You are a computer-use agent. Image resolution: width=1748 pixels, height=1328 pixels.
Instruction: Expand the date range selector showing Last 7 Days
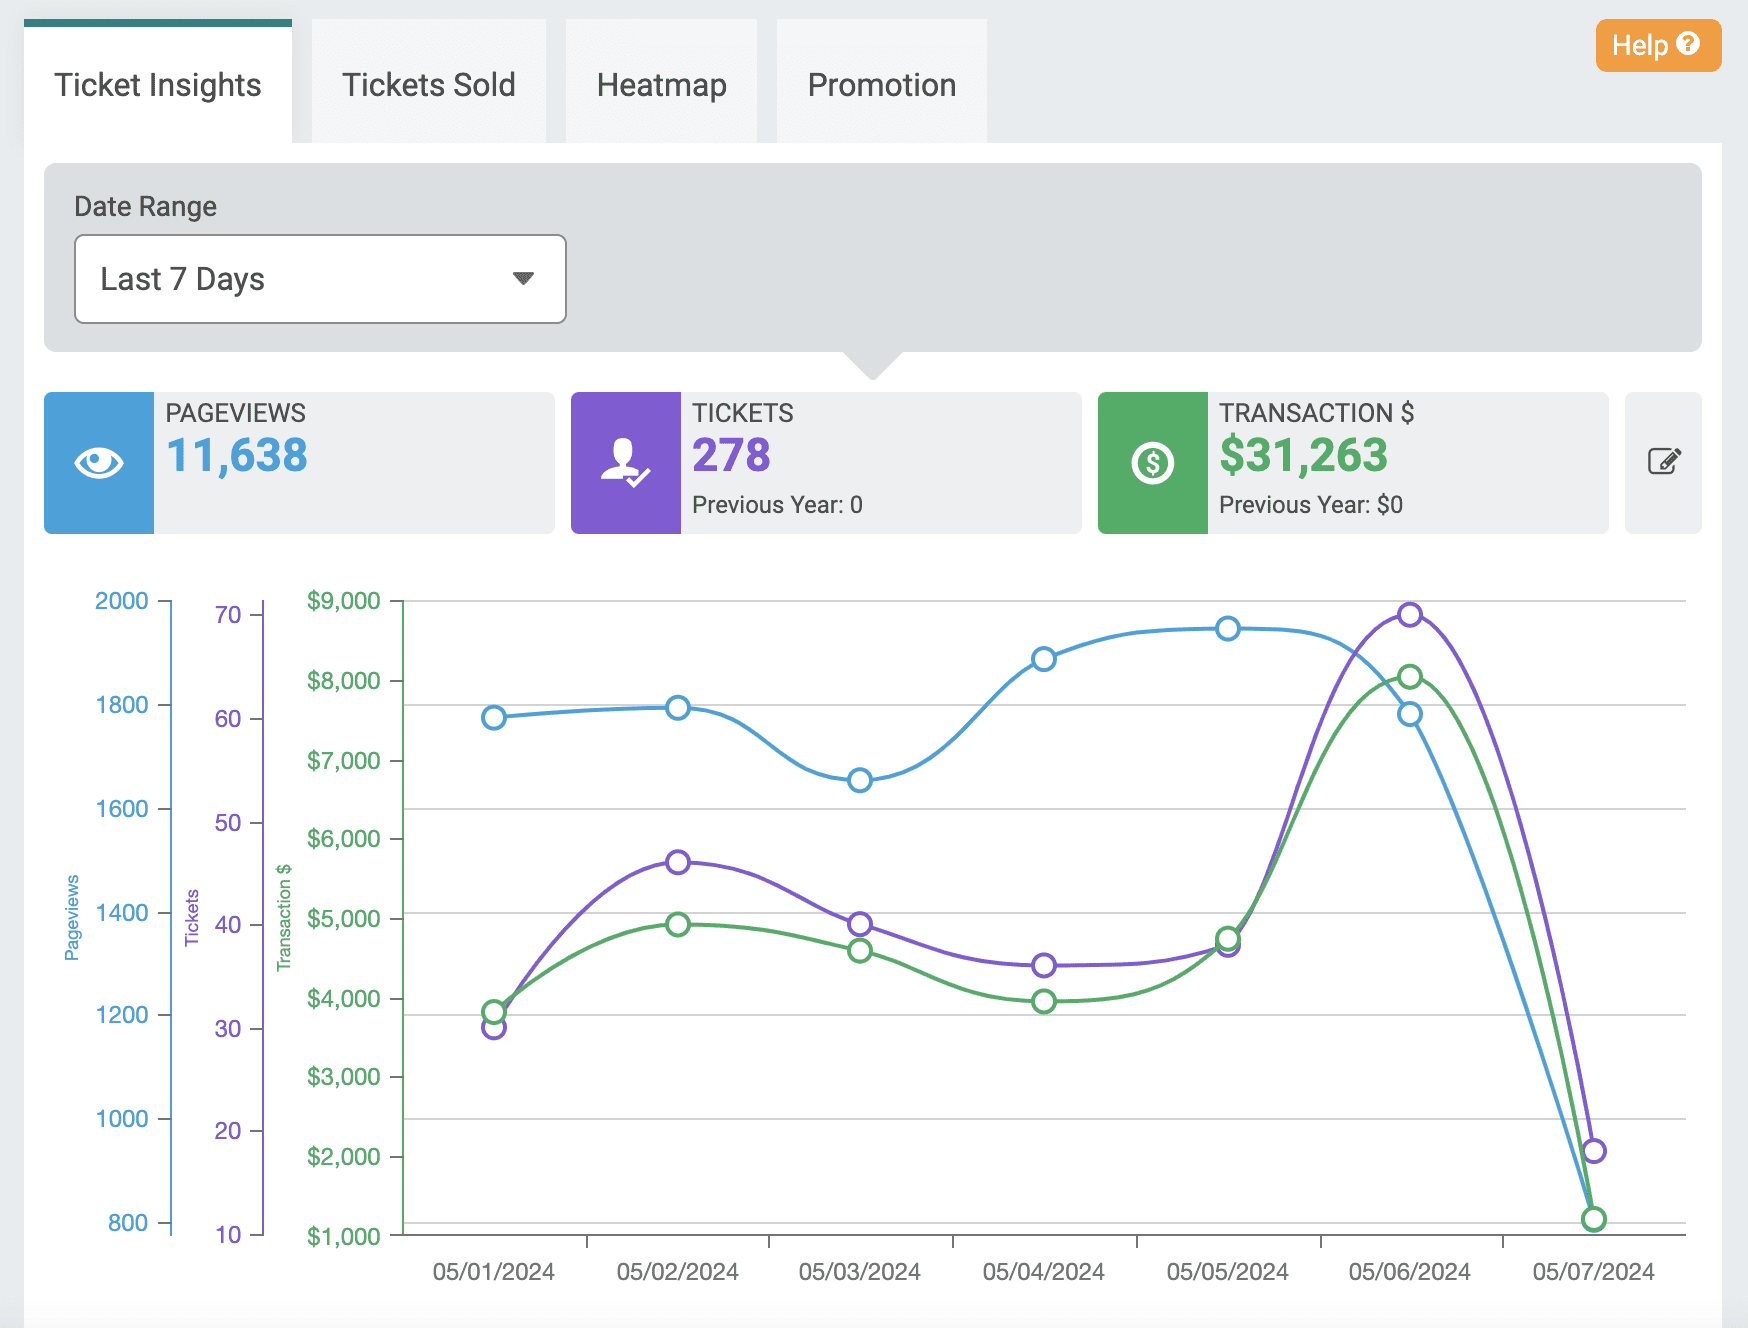[x=320, y=279]
